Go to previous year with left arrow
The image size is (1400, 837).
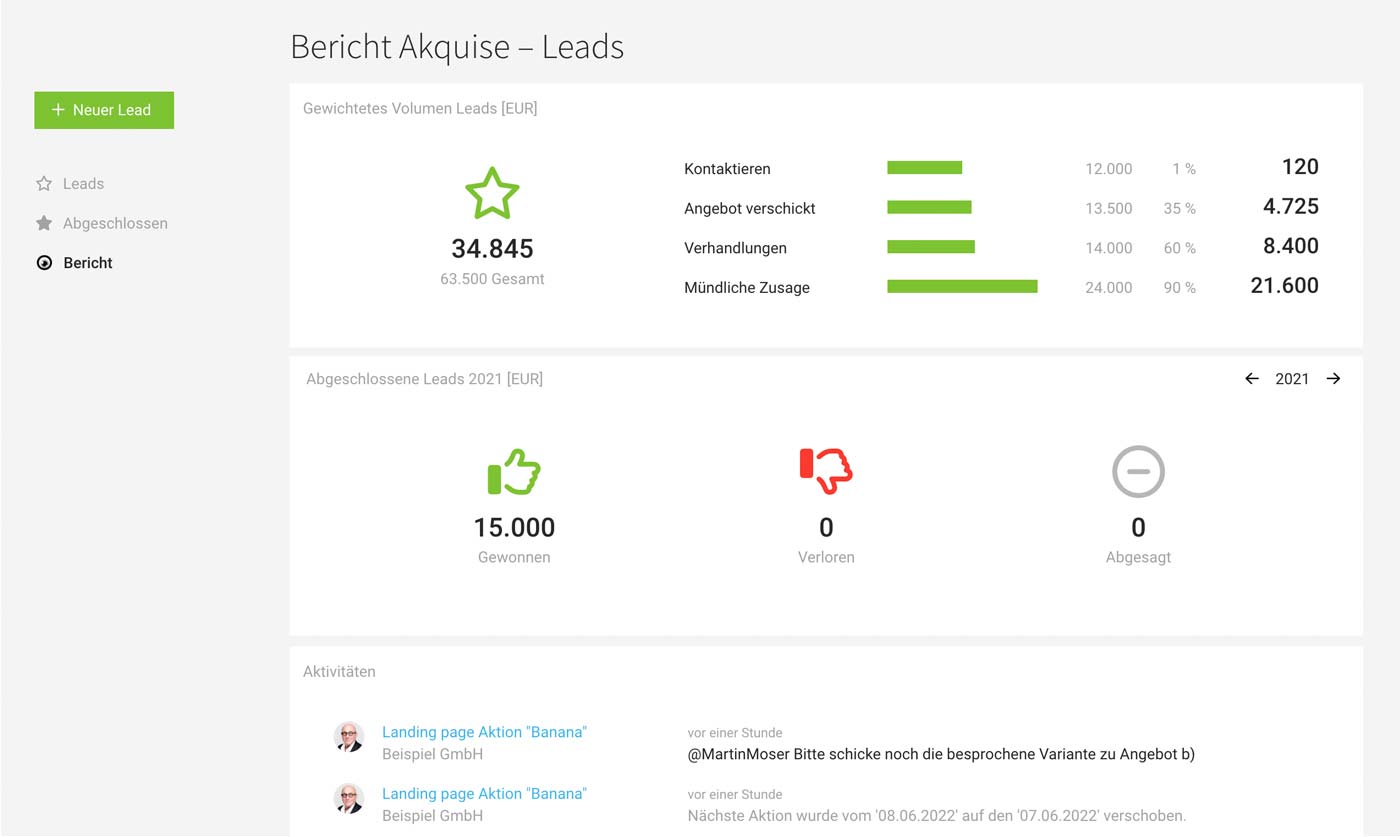click(x=1252, y=379)
